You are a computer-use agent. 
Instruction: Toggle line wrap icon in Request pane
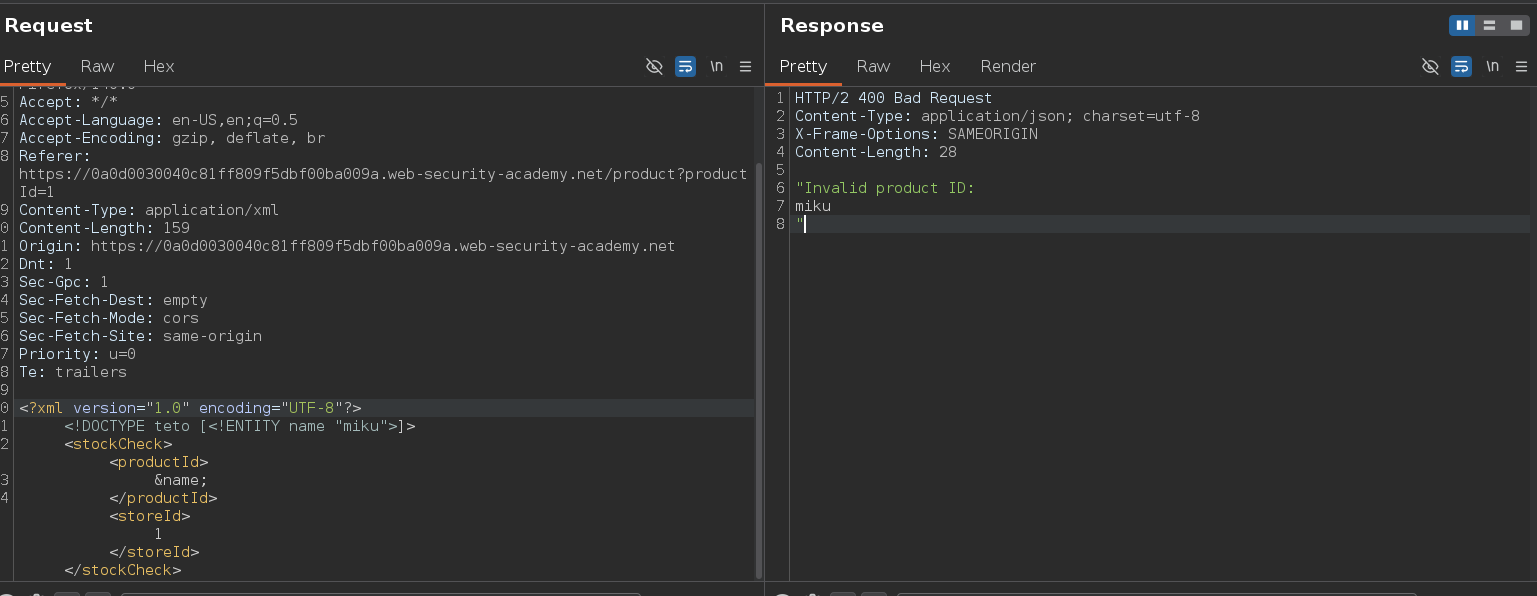coord(685,66)
